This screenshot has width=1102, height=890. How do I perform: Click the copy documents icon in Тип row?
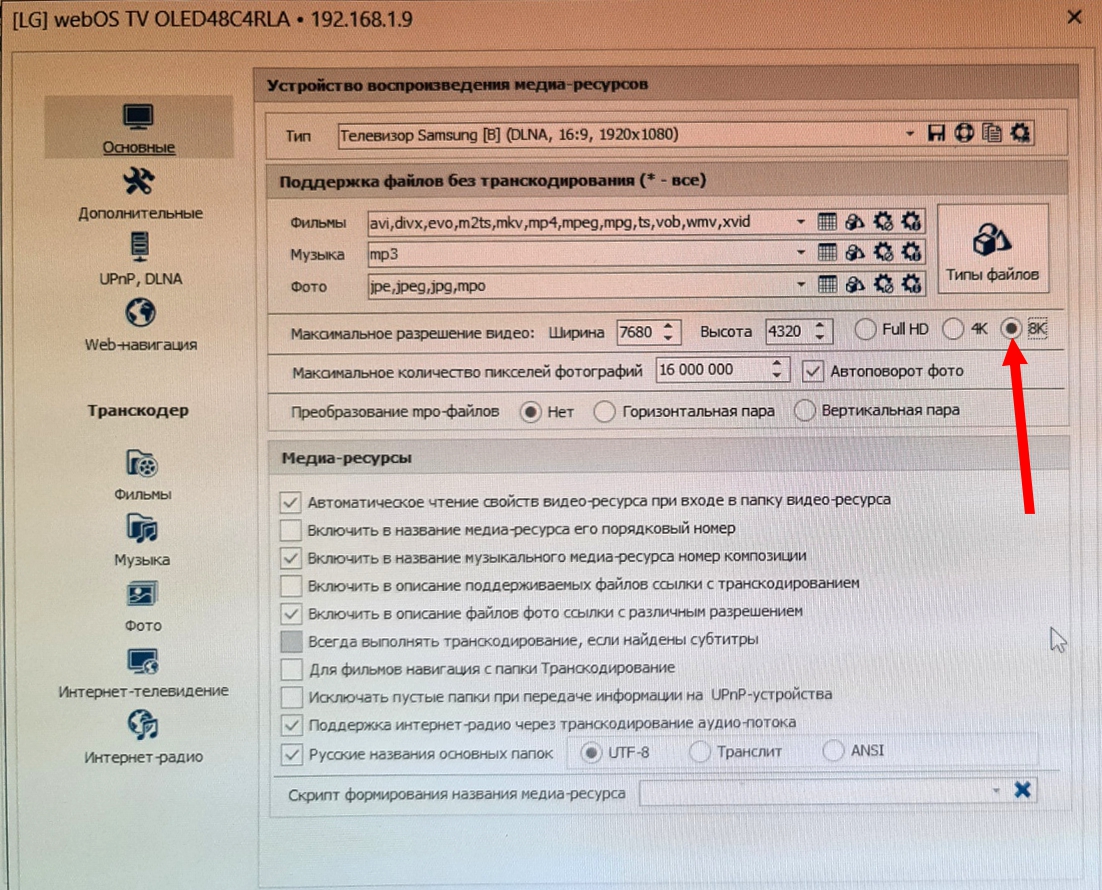click(x=992, y=133)
